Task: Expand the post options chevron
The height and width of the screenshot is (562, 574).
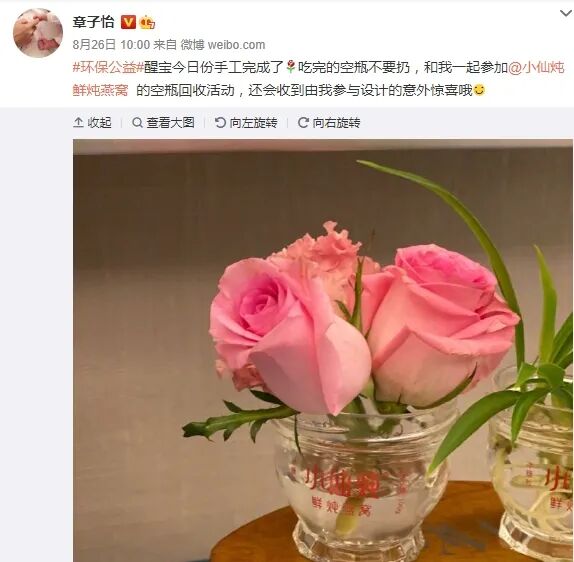Action: point(566,14)
